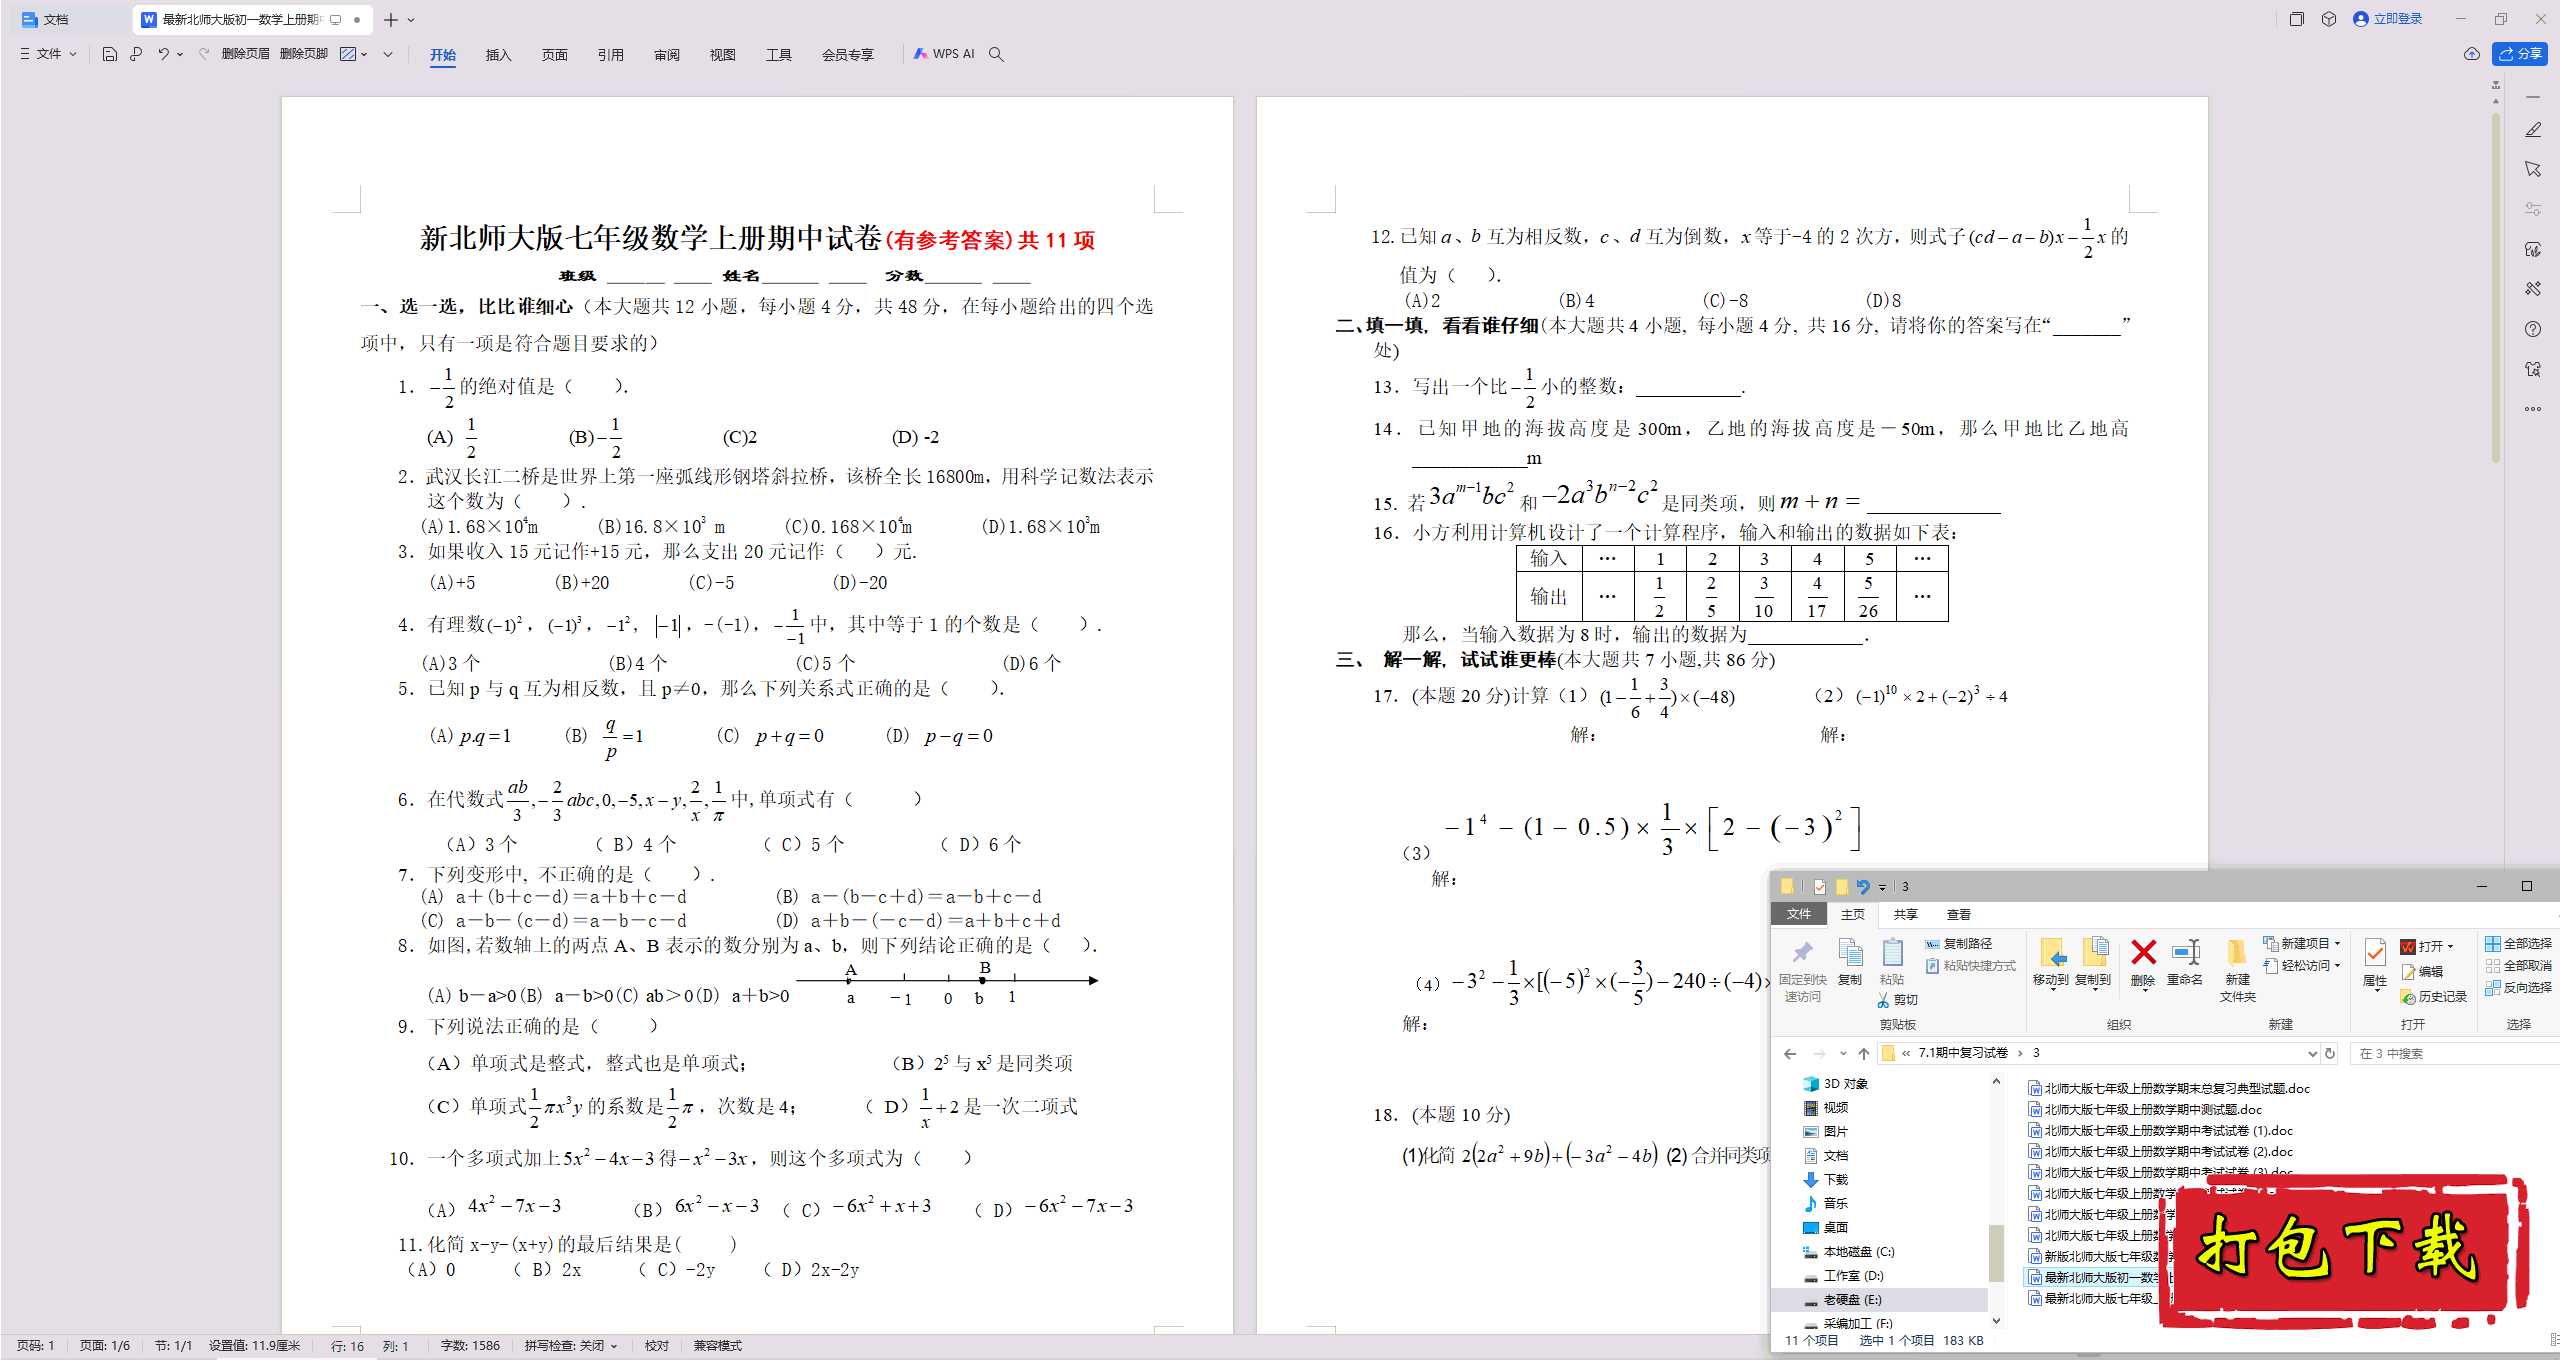Switch to the 插入 ribbon tab
Screen dimensions: 2560x1360
499,55
